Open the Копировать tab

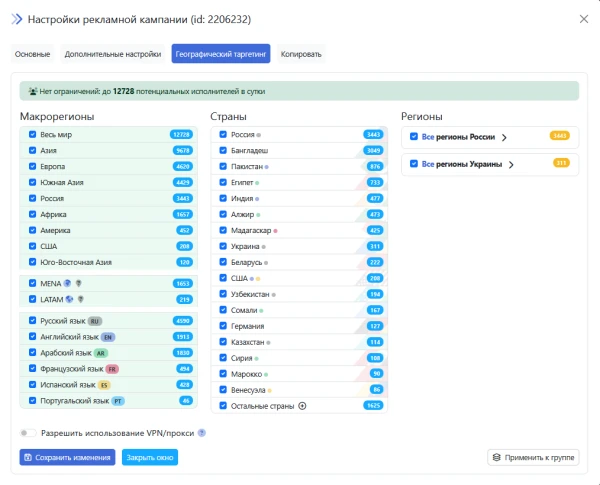click(301, 54)
